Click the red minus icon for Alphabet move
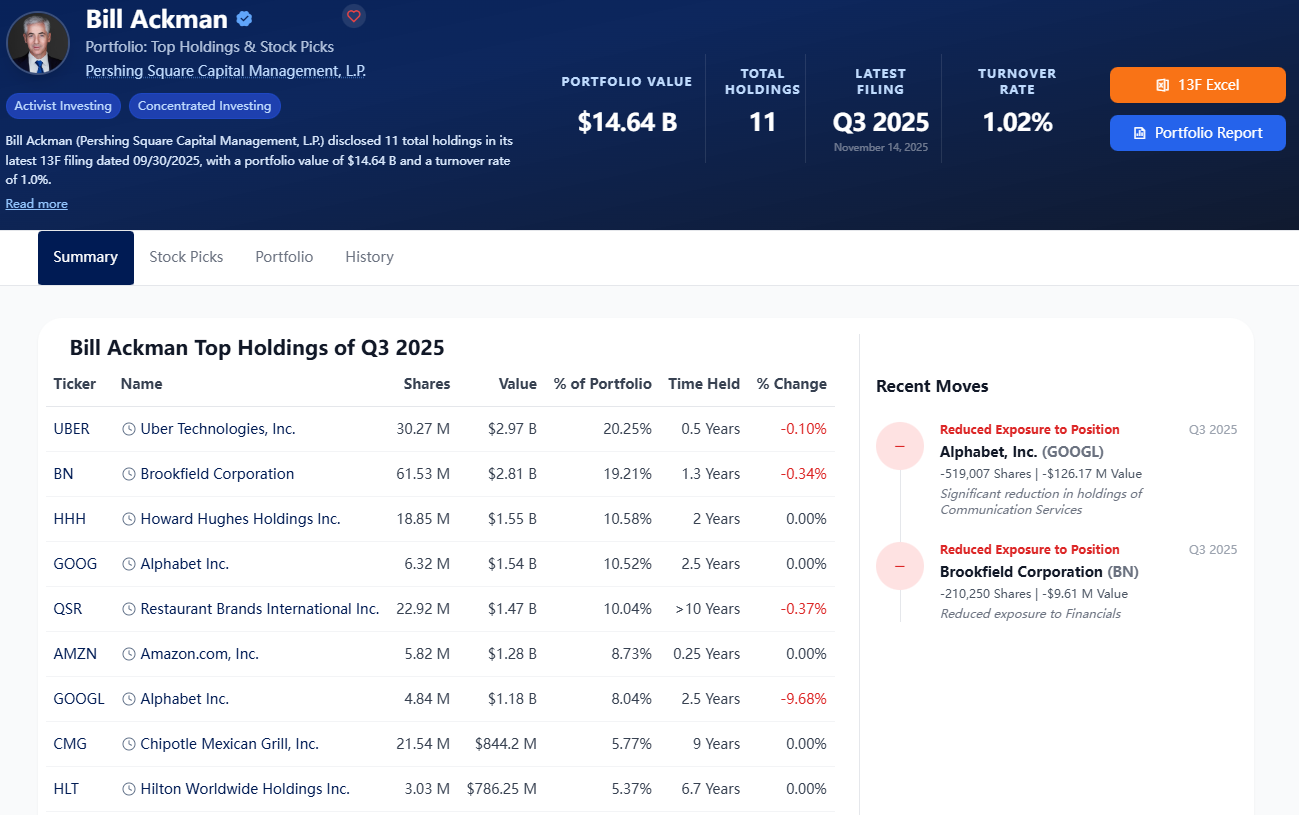 tap(900, 446)
